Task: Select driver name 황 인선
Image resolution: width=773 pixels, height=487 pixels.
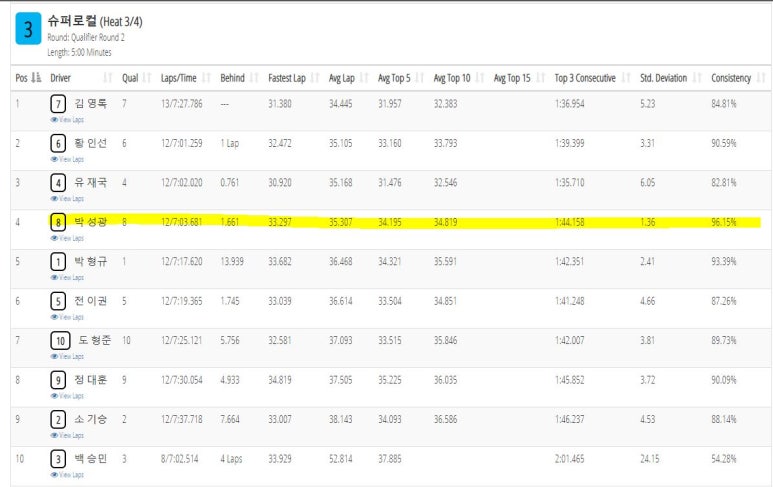Action: pos(91,143)
